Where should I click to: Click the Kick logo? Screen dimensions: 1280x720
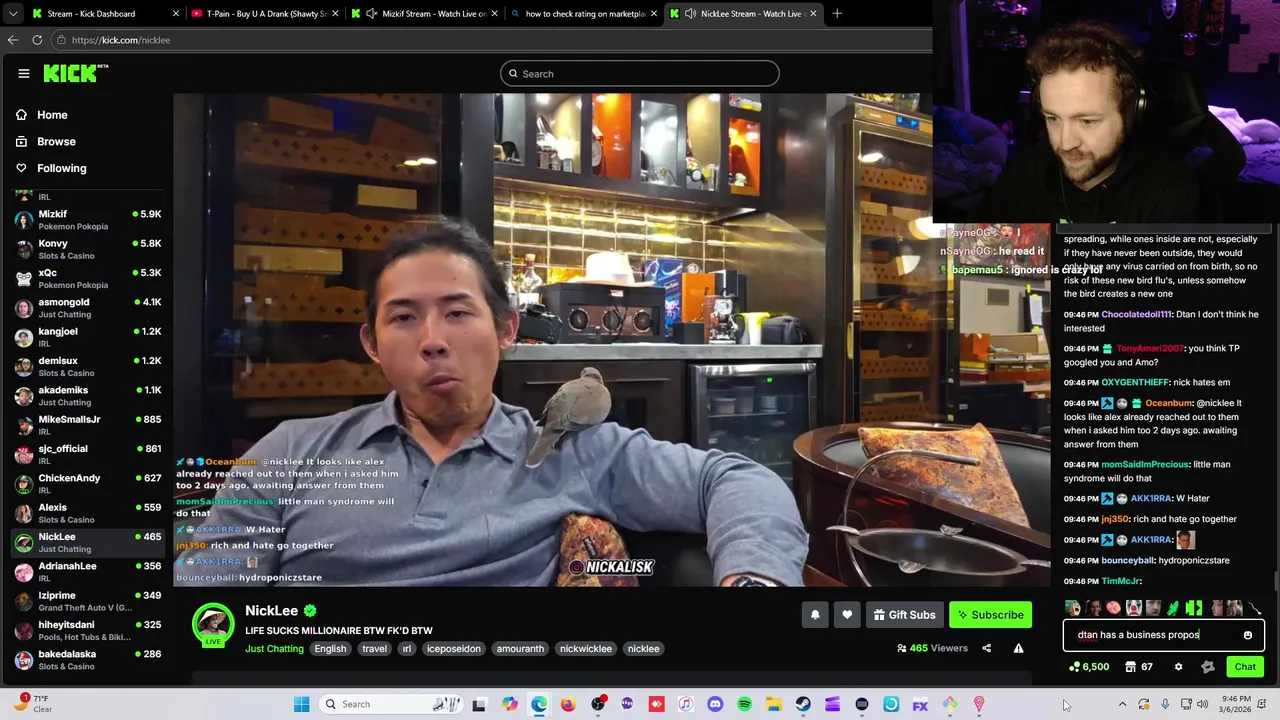pyautogui.click(x=75, y=73)
